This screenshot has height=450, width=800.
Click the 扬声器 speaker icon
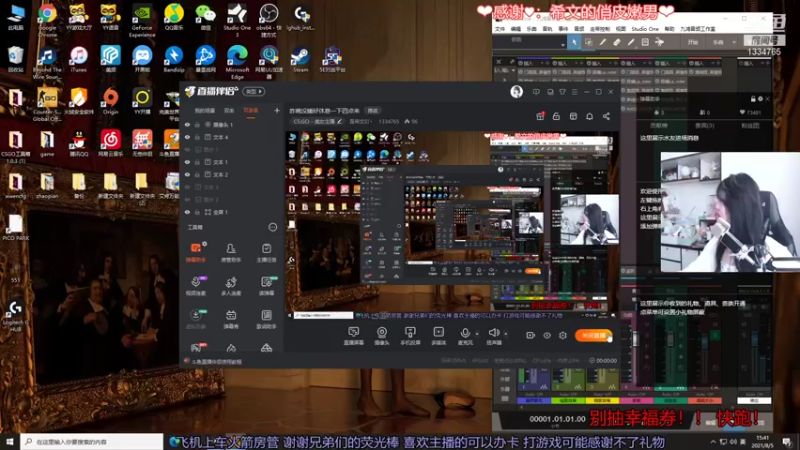493,333
